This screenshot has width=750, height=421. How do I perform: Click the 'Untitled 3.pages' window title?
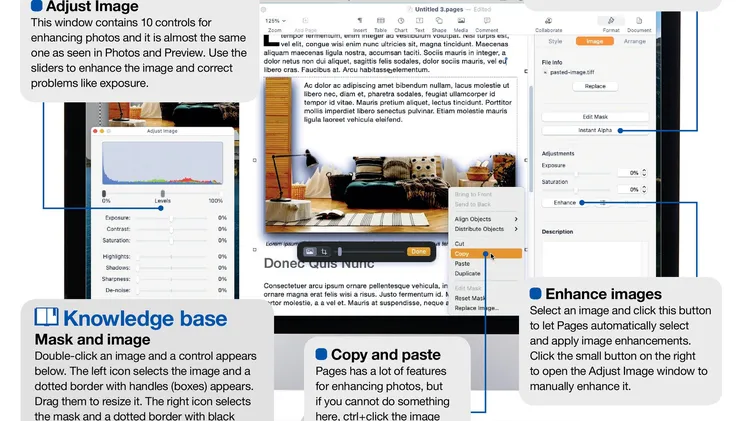tap(439, 9)
